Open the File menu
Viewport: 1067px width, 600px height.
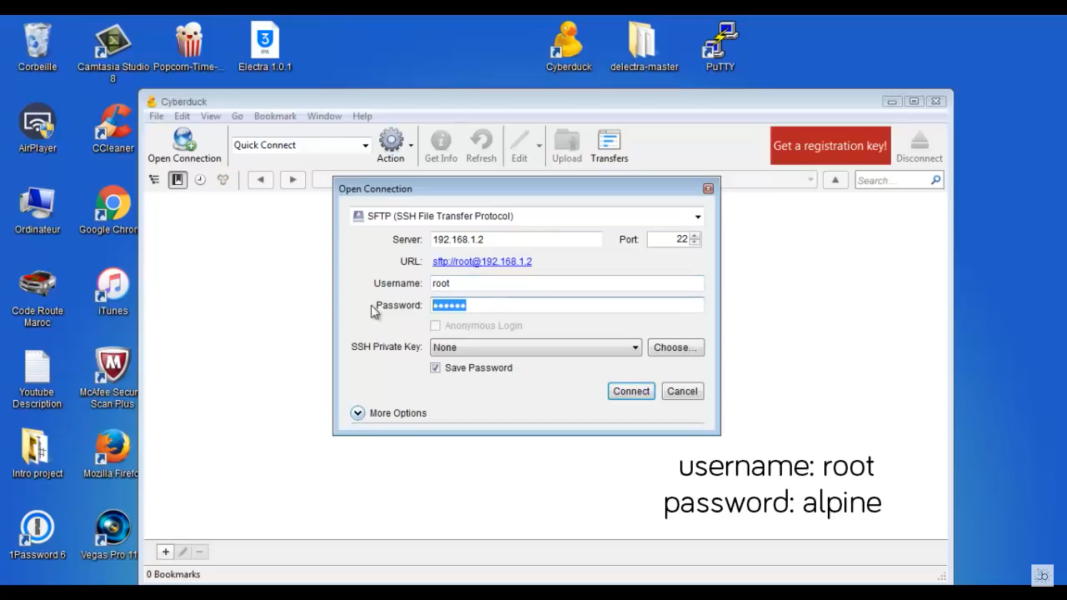tap(157, 116)
